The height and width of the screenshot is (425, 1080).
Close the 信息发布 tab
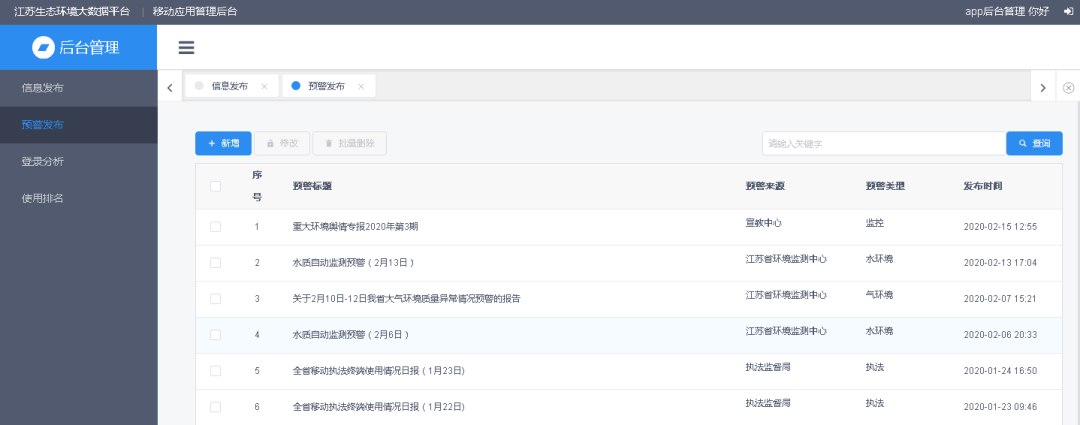click(264, 87)
